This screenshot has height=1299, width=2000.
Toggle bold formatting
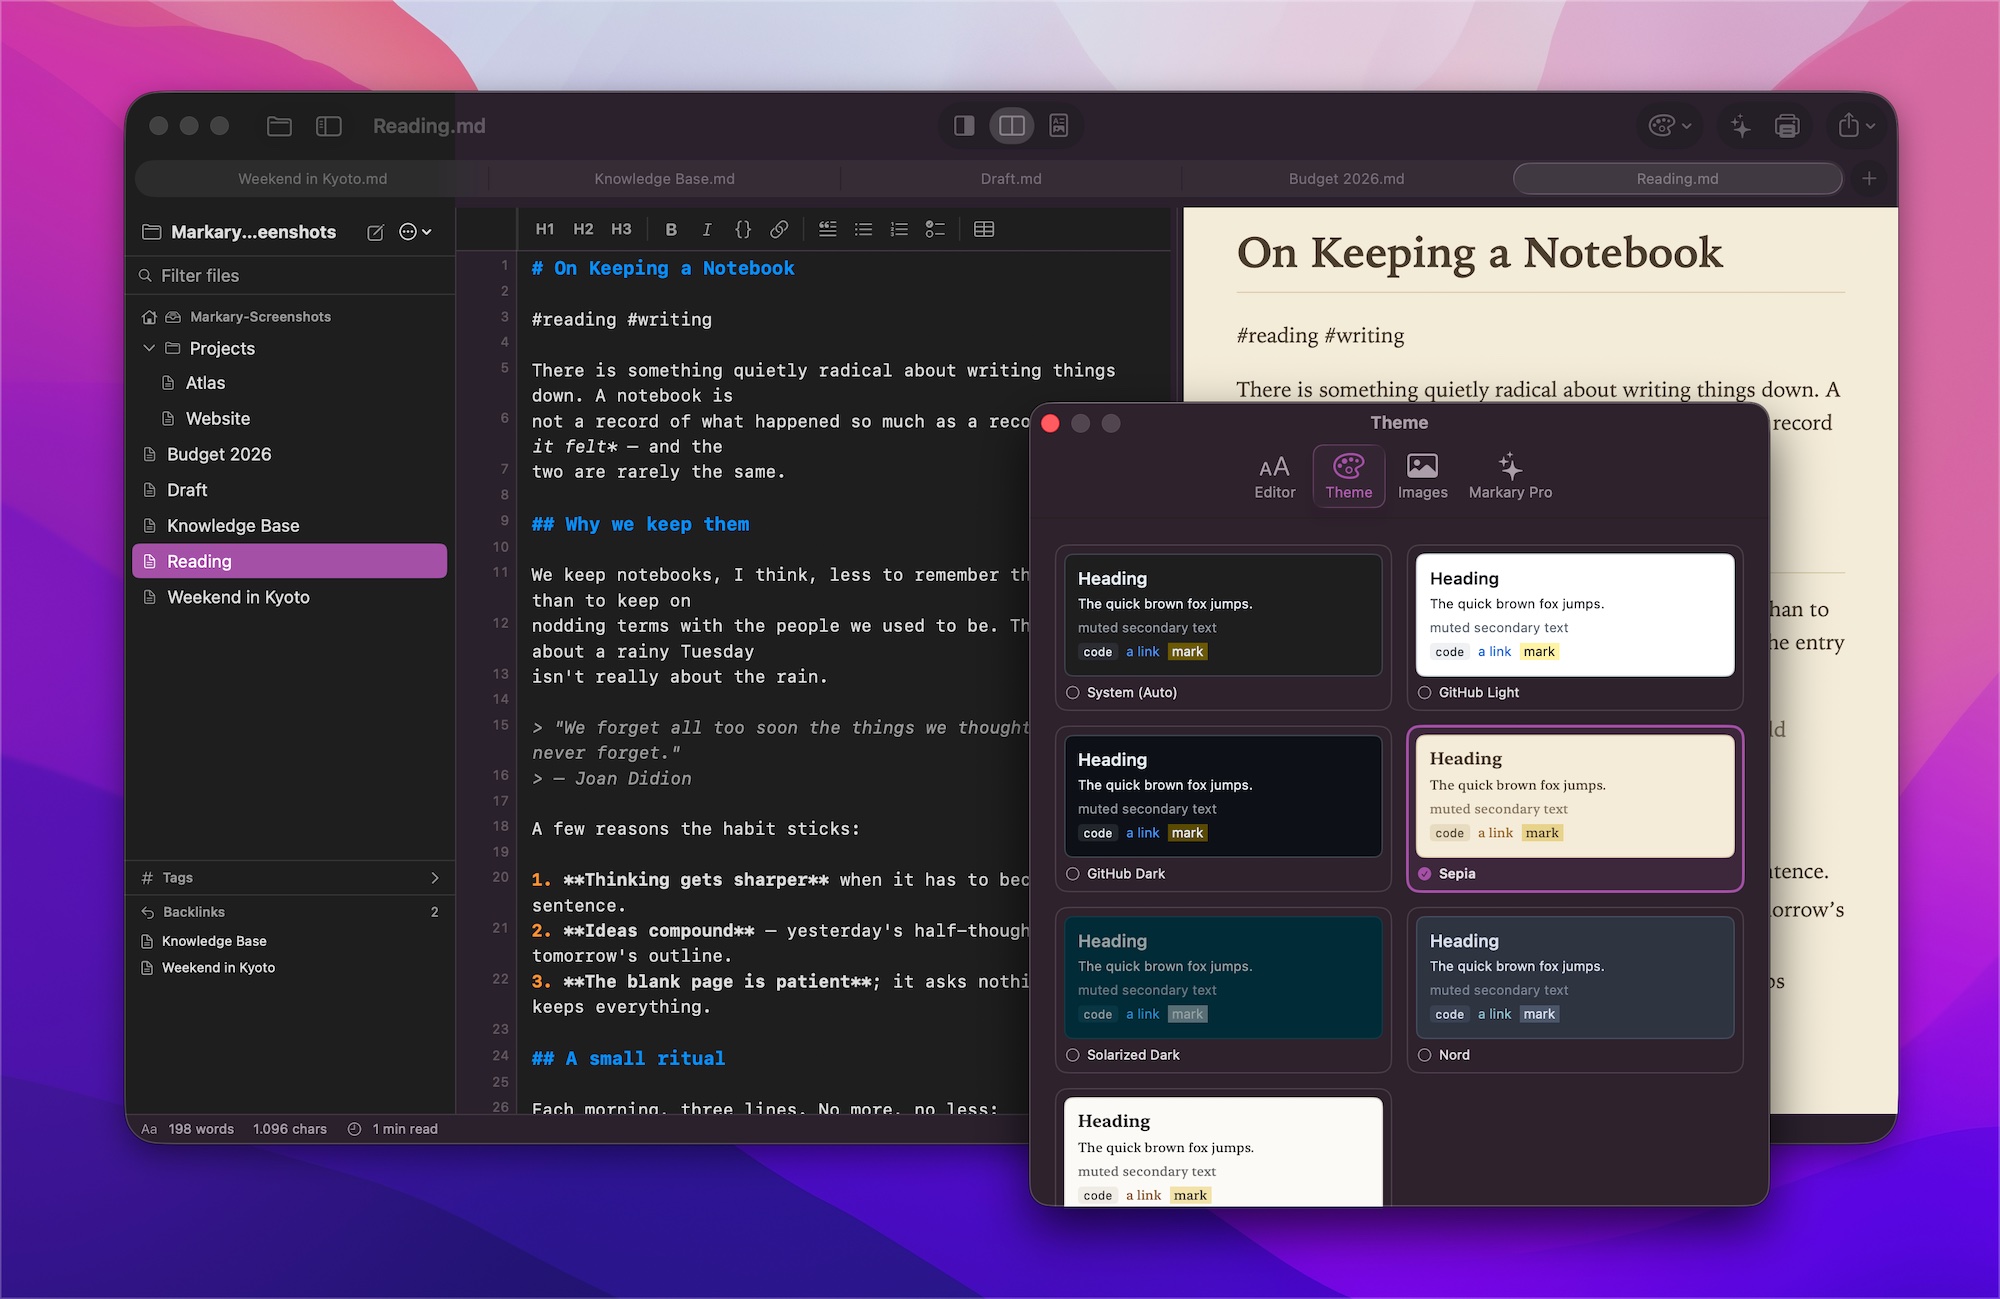coord(671,229)
